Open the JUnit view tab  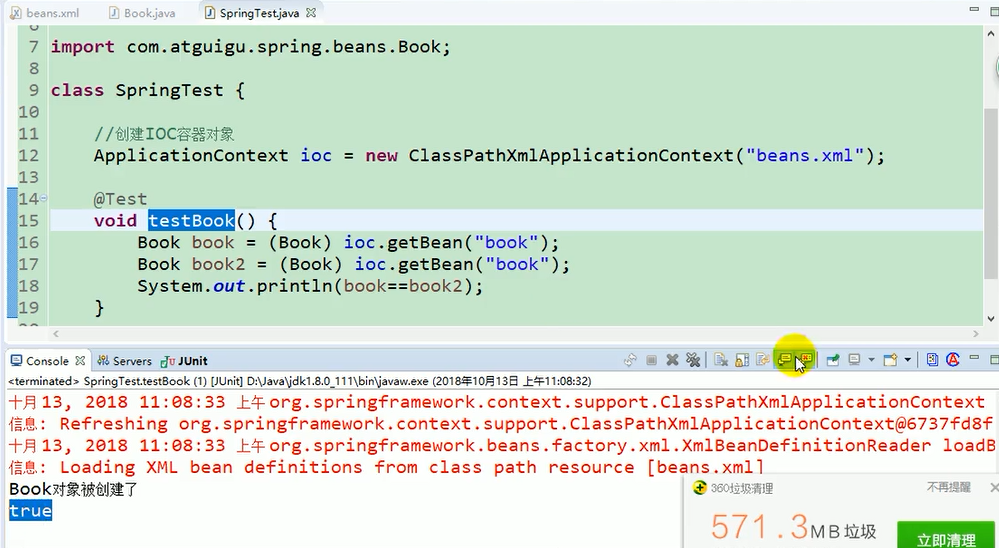tap(184, 361)
